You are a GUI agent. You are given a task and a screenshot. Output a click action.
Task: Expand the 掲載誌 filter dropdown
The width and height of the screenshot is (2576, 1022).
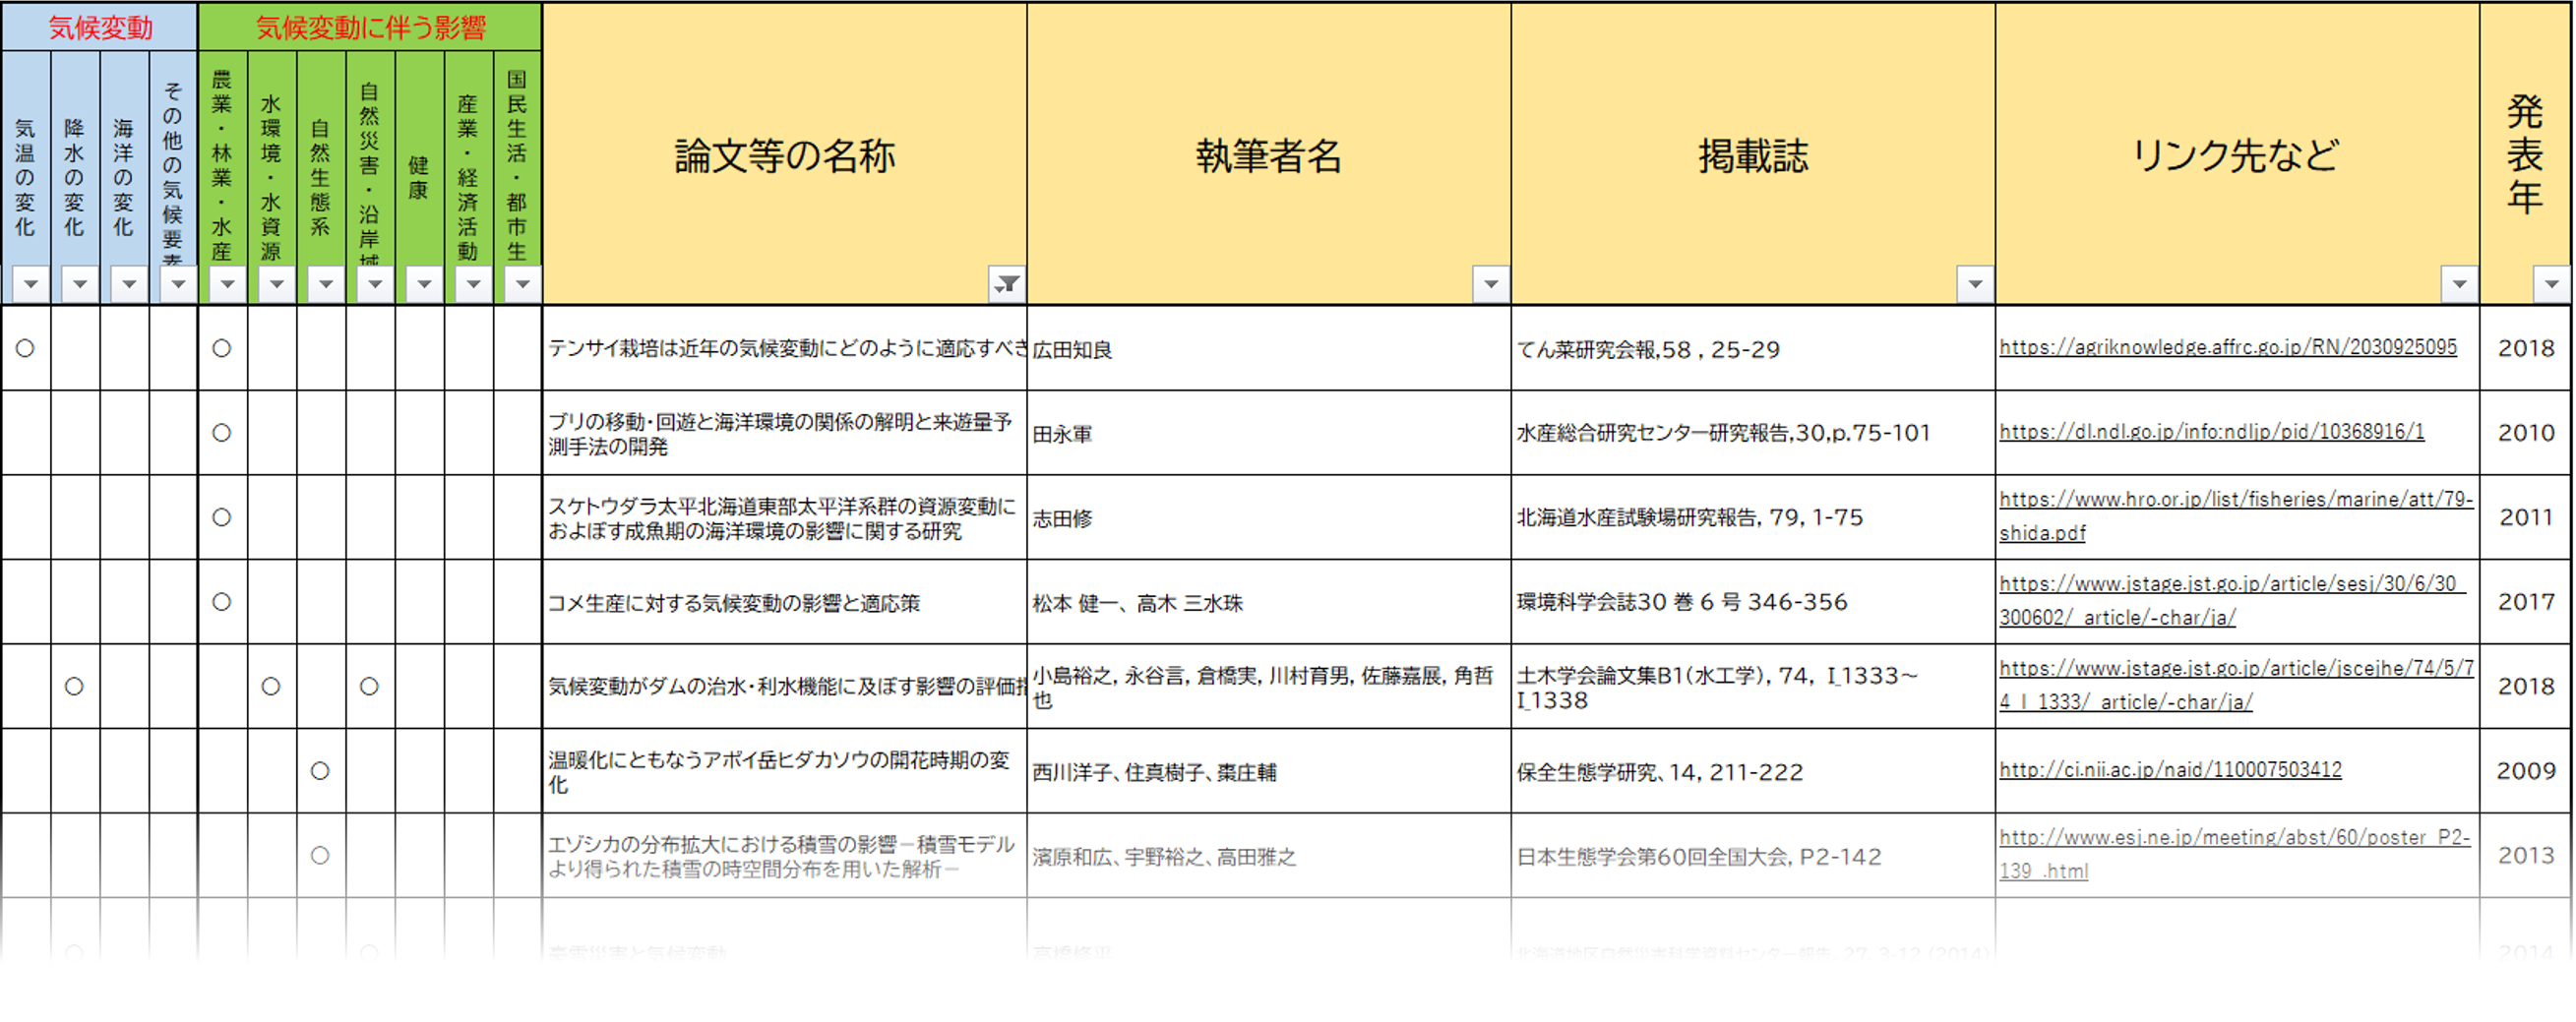tap(1974, 284)
